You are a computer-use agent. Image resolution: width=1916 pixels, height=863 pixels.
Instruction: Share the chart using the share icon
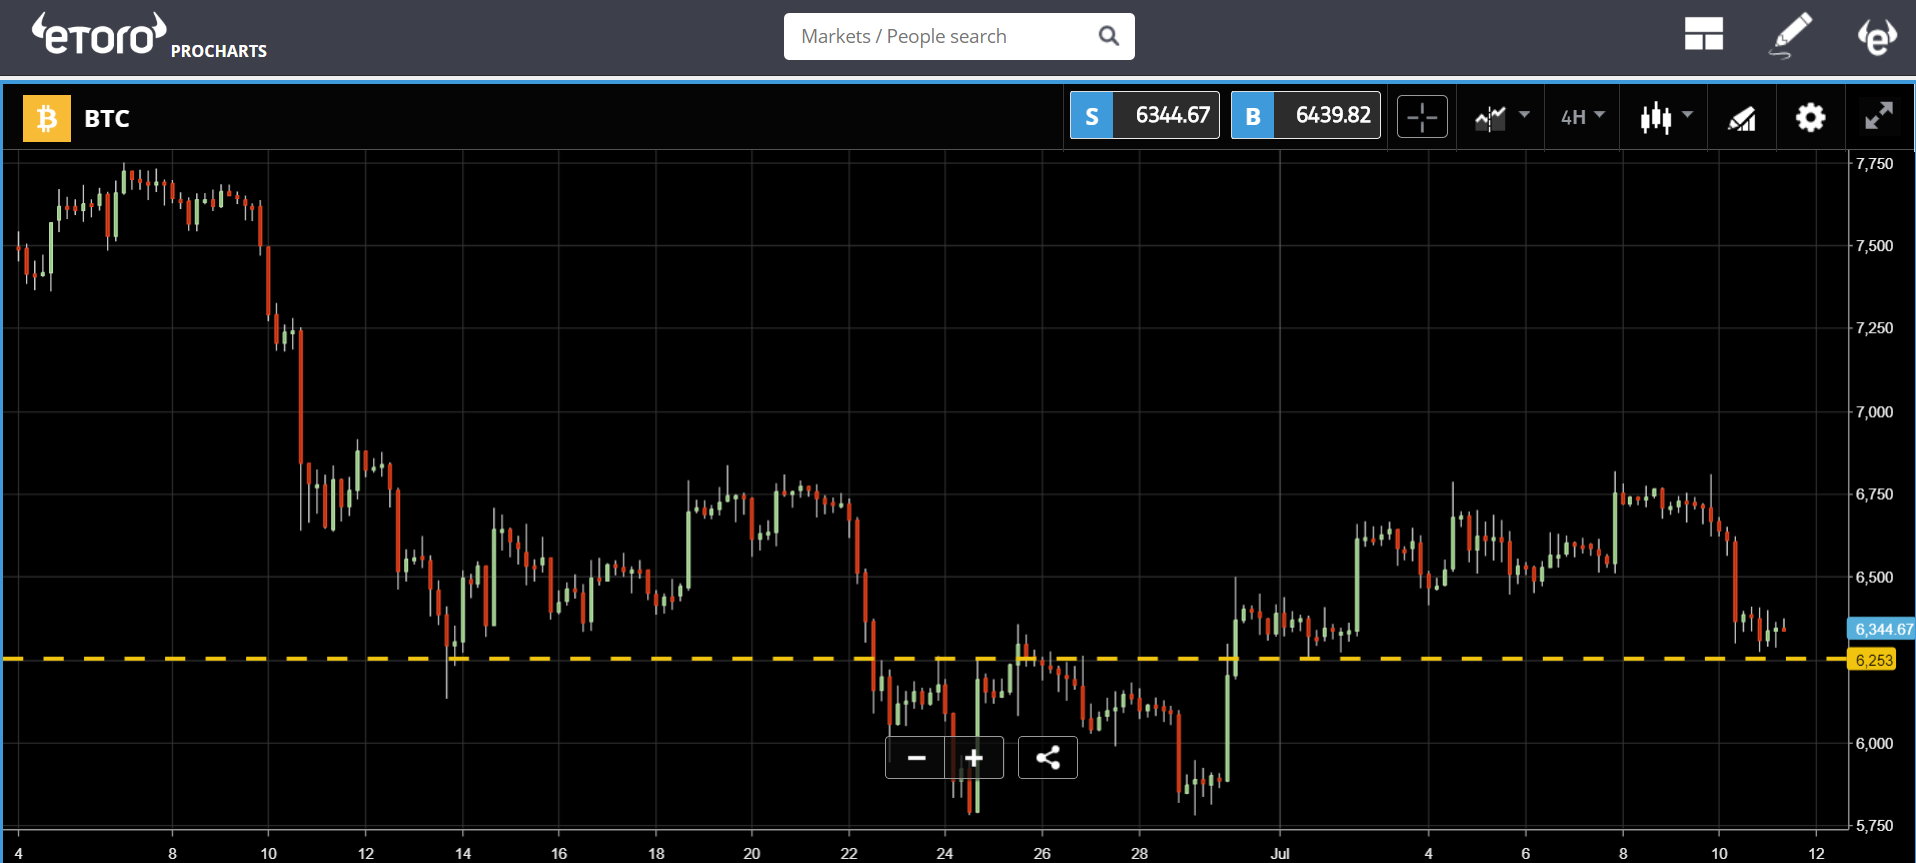[x=1047, y=758]
